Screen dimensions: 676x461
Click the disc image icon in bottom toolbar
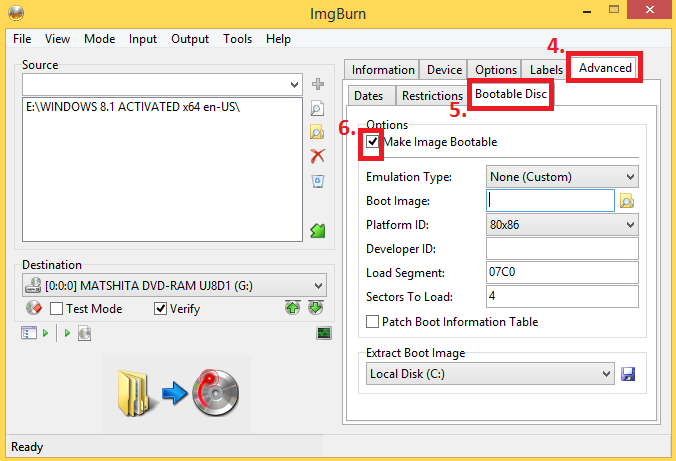point(84,333)
